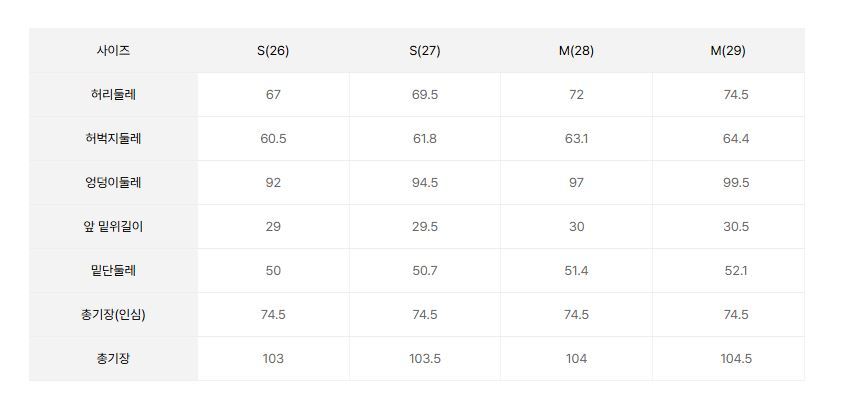The height and width of the screenshot is (411, 849).
Task: Select the 엉덩이둘레 row label
Action: 113,183
